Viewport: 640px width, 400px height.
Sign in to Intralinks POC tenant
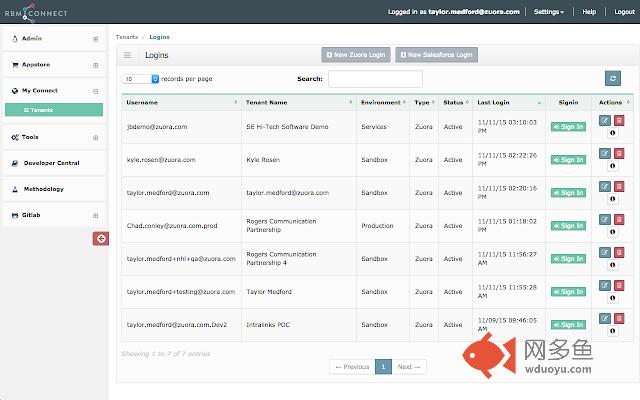click(568, 325)
